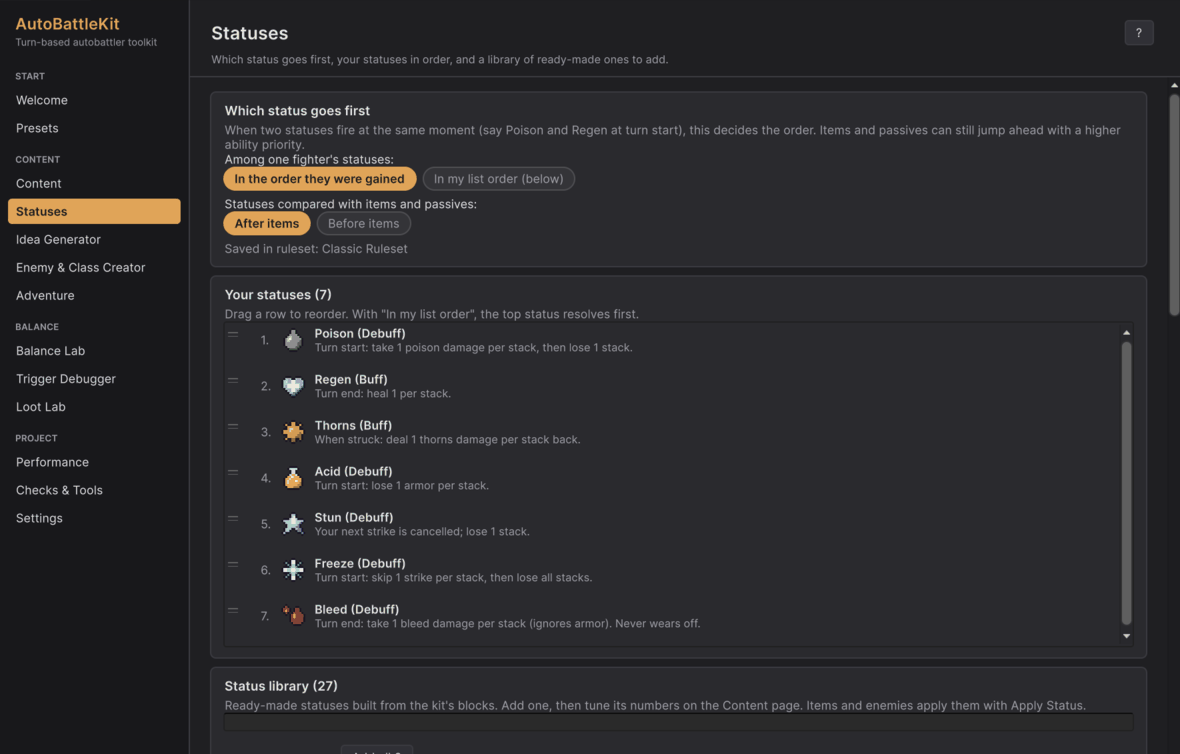Click the 'Which status goes first' heading
This screenshot has height=754, width=1180.
click(297, 111)
